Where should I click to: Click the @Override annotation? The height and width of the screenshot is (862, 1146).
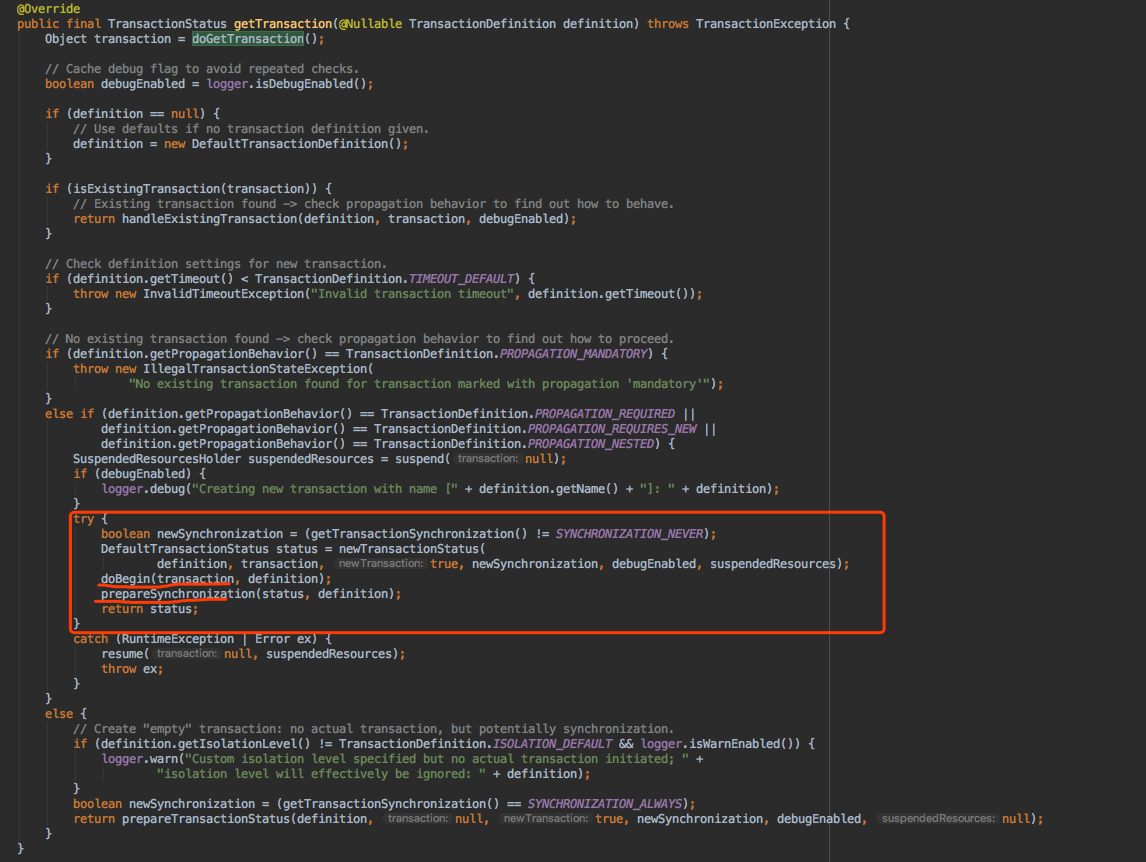48,9
